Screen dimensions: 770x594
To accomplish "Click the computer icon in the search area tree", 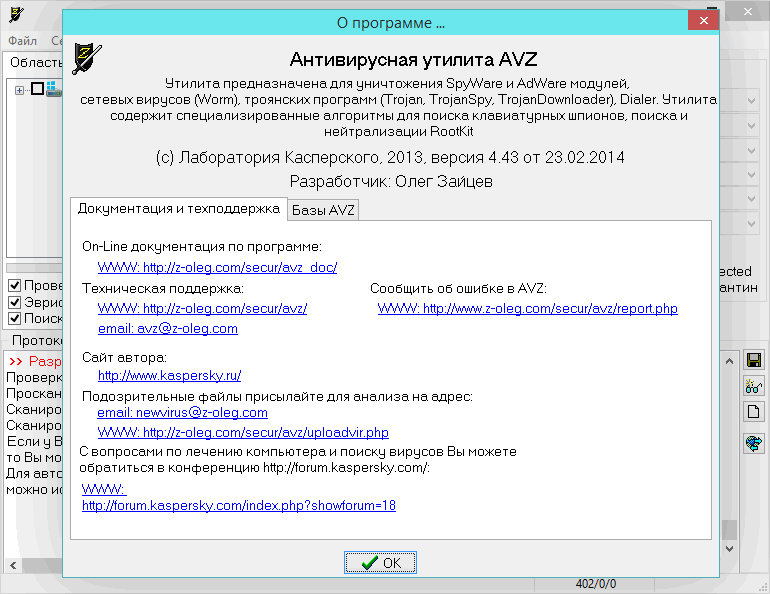I will pos(54,89).
